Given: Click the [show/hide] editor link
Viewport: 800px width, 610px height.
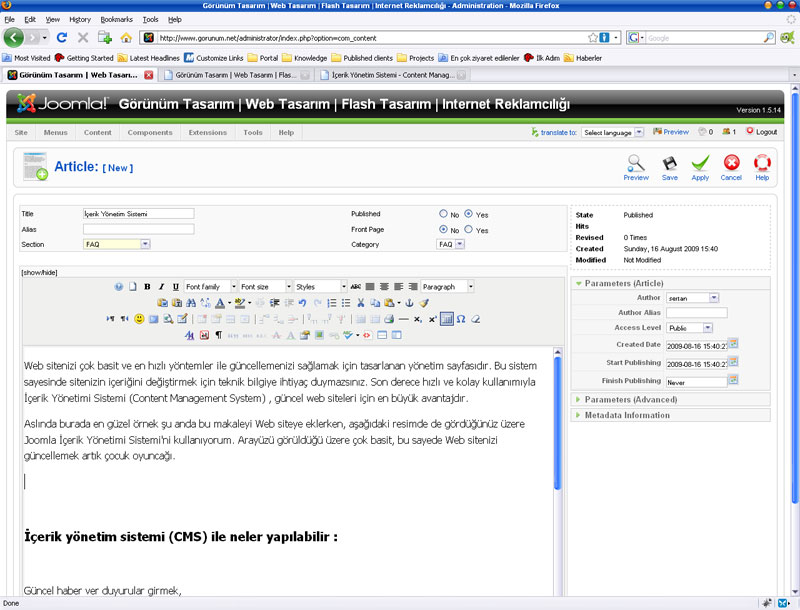Looking at the screenshot, I should [39, 272].
